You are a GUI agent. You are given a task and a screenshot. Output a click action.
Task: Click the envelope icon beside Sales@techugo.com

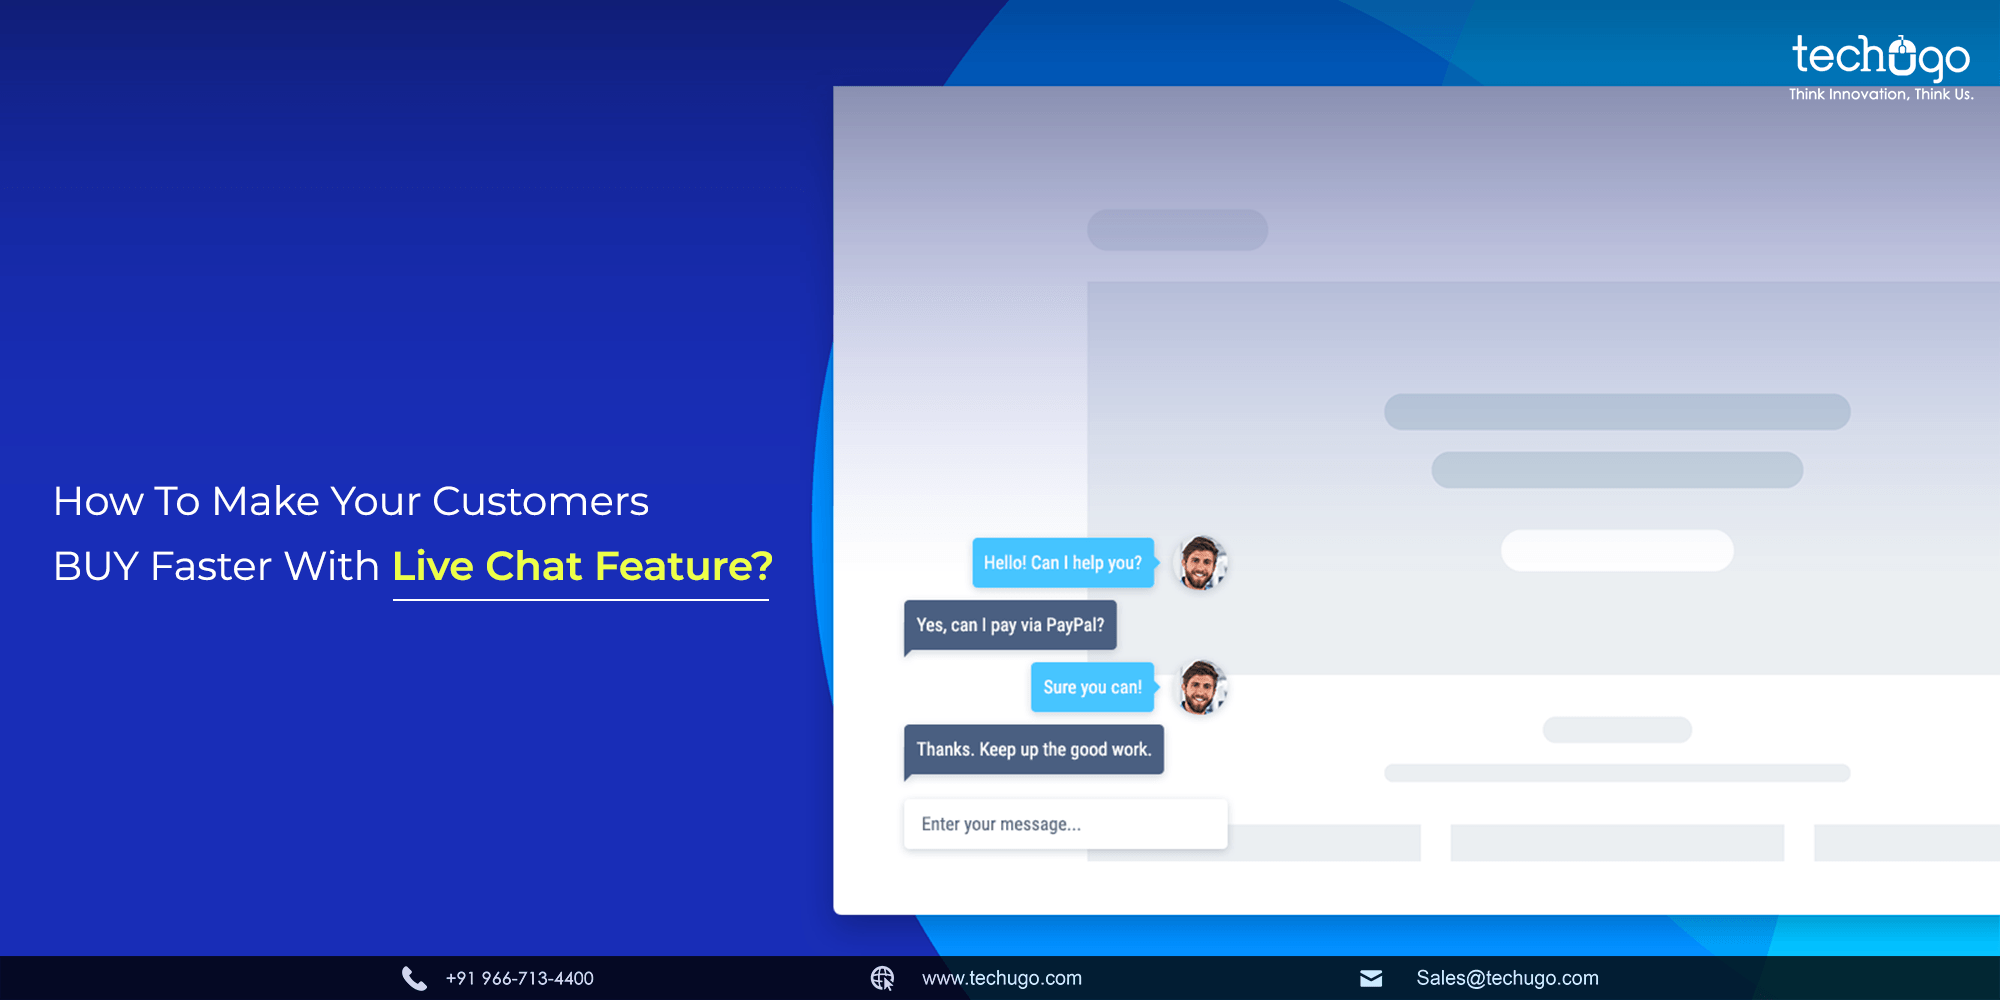pos(1370,978)
